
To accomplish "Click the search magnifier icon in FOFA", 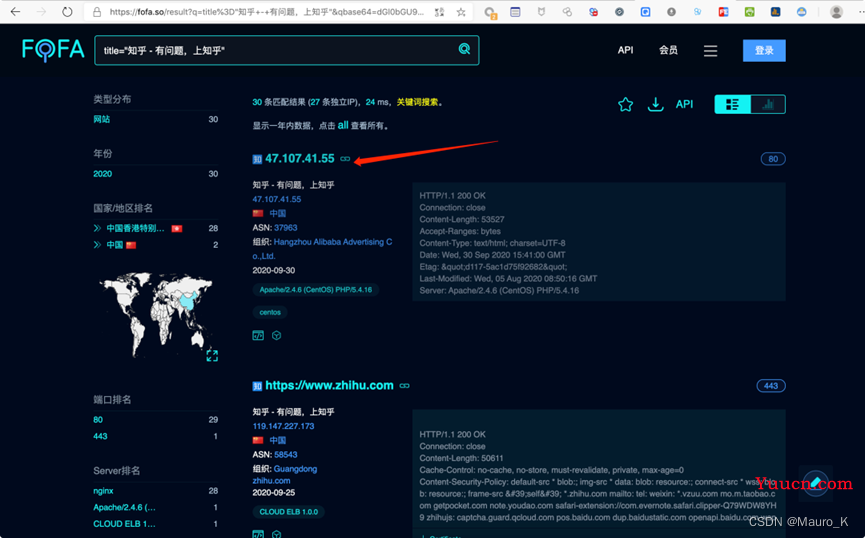I will (x=464, y=49).
